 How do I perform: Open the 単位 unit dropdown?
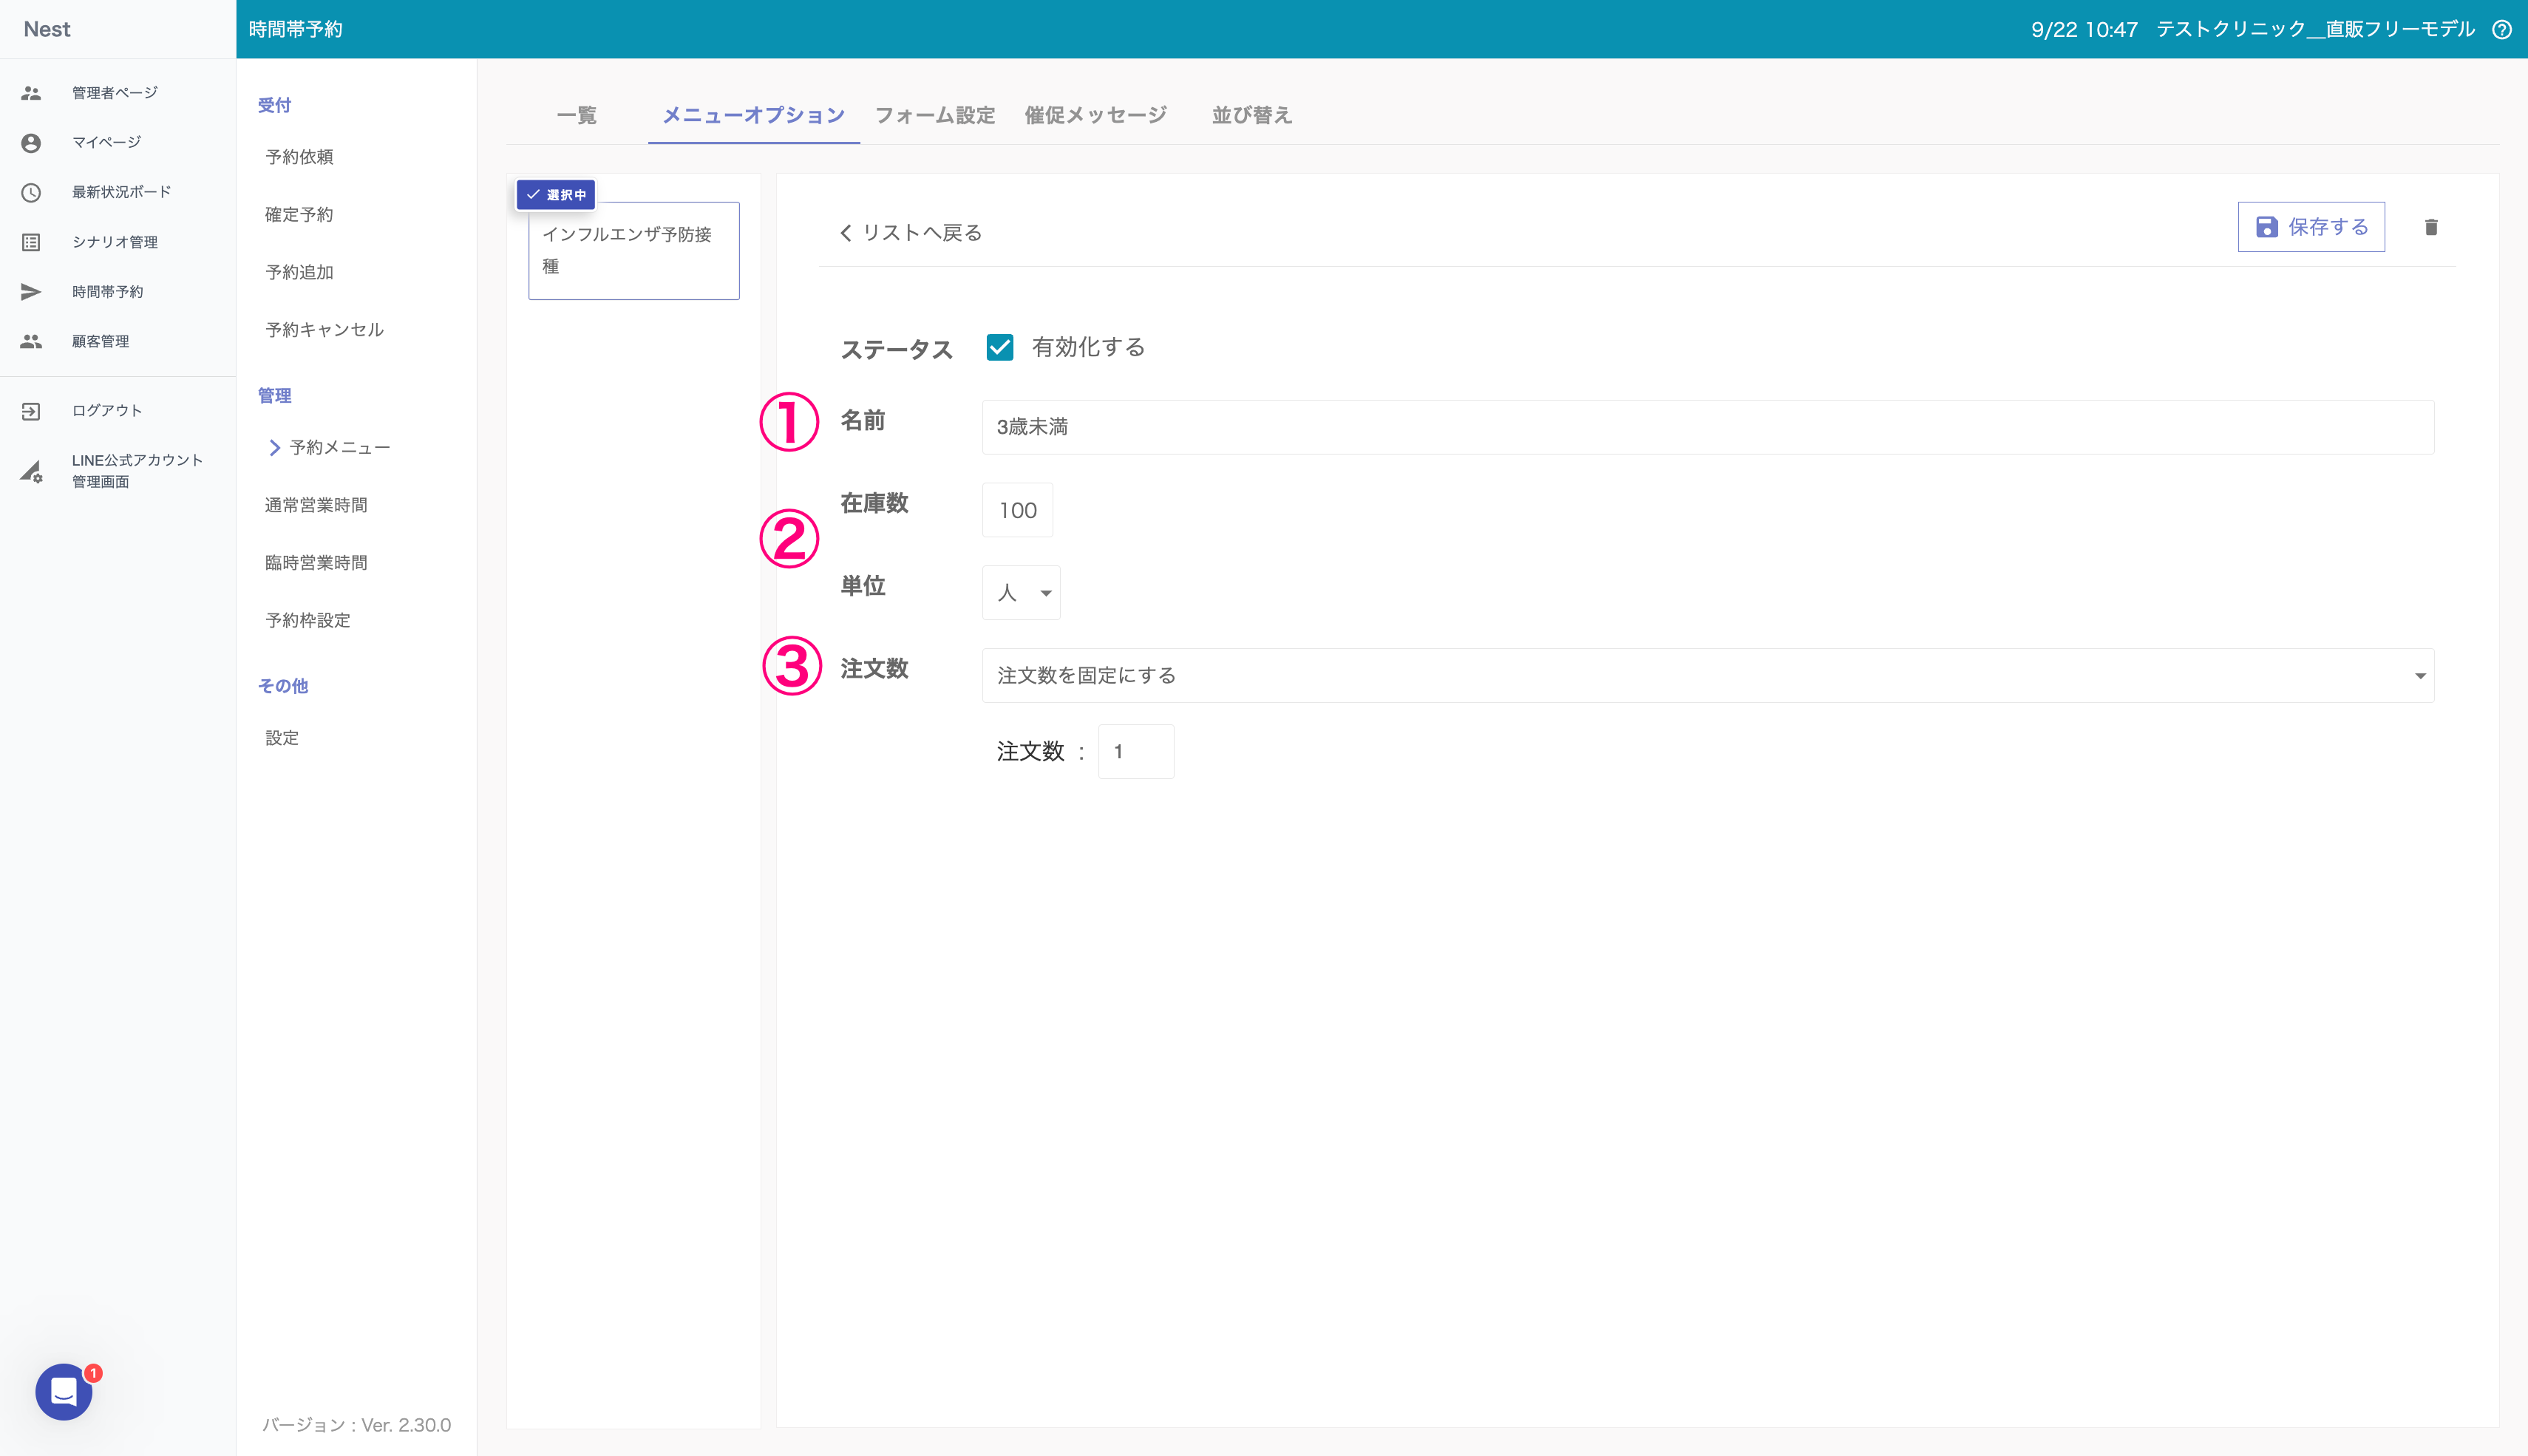tap(1021, 593)
